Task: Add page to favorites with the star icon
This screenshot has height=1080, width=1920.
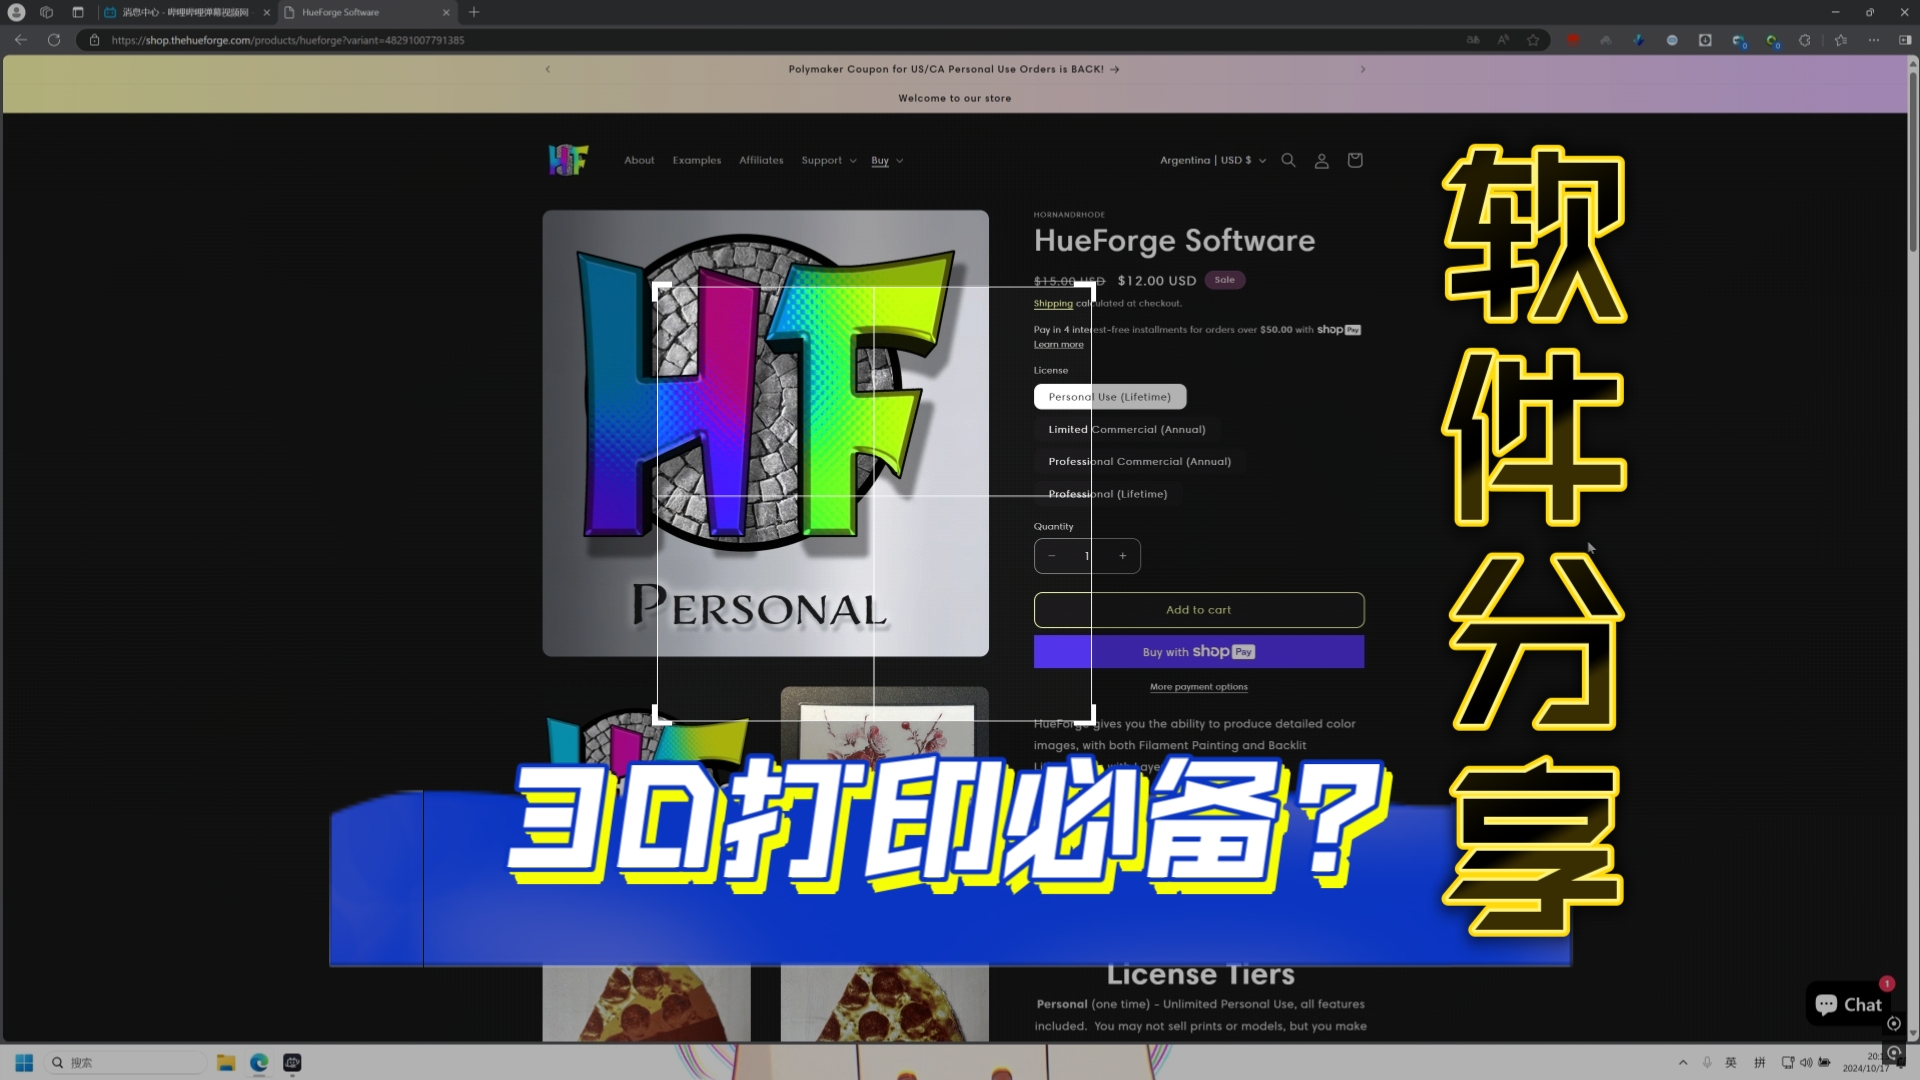Action: pyautogui.click(x=1533, y=40)
